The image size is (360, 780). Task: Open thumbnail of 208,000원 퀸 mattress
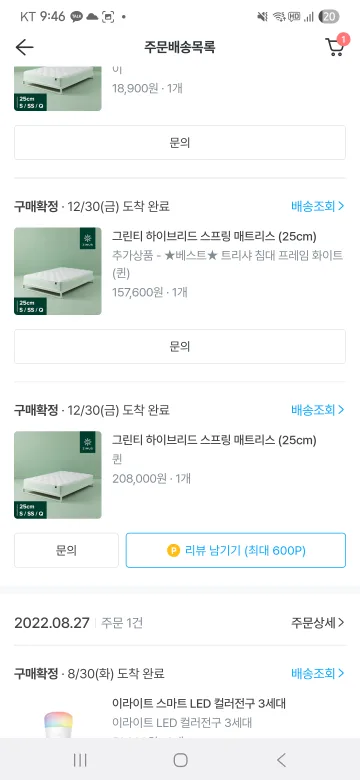coord(58,475)
